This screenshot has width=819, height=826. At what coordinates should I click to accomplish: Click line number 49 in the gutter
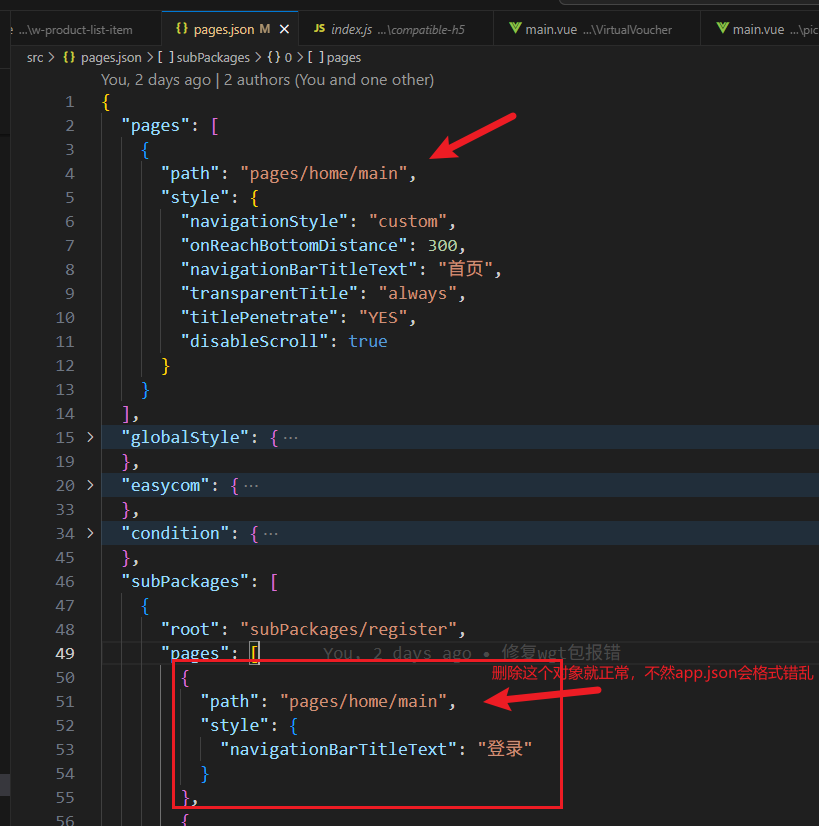pyautogui.click(x=64, y=653)
